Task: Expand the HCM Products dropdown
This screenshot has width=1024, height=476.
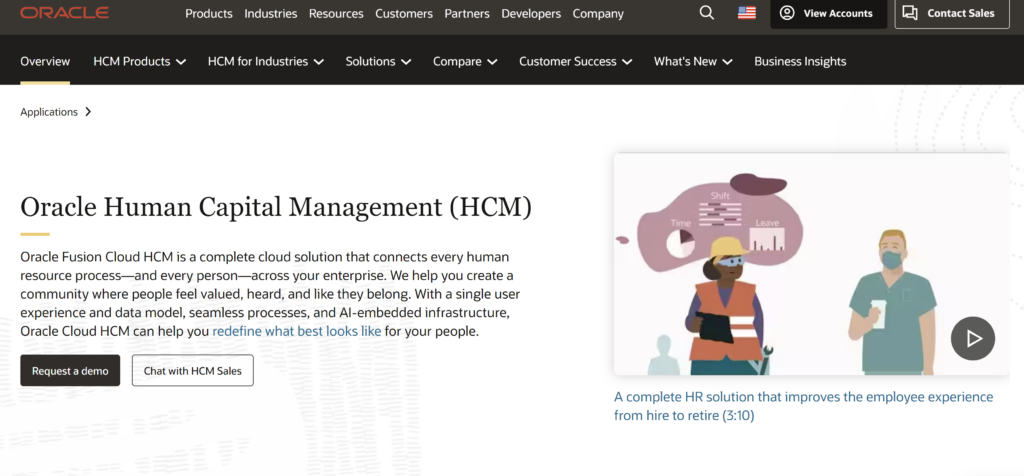Action: point(140,61)
